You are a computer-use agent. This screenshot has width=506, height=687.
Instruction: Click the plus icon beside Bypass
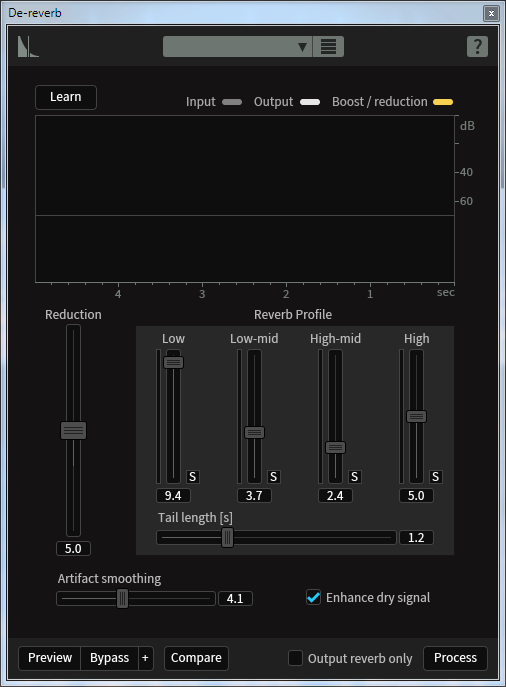(x=145, y=658)
